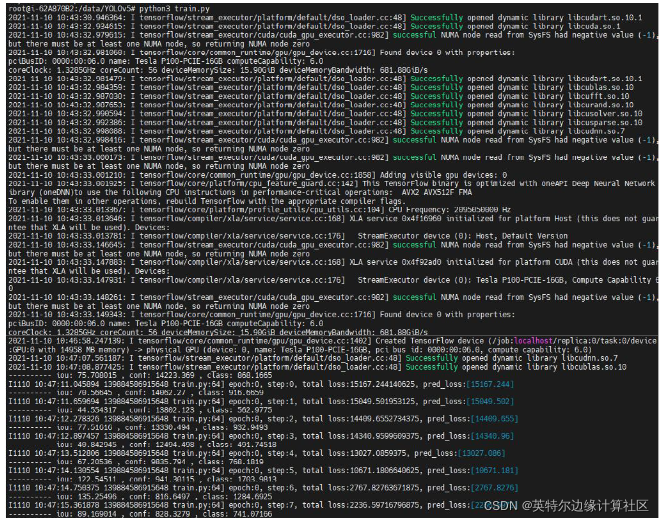
Task: Click the 'iou: 75.708015' value
Action: 87,375
